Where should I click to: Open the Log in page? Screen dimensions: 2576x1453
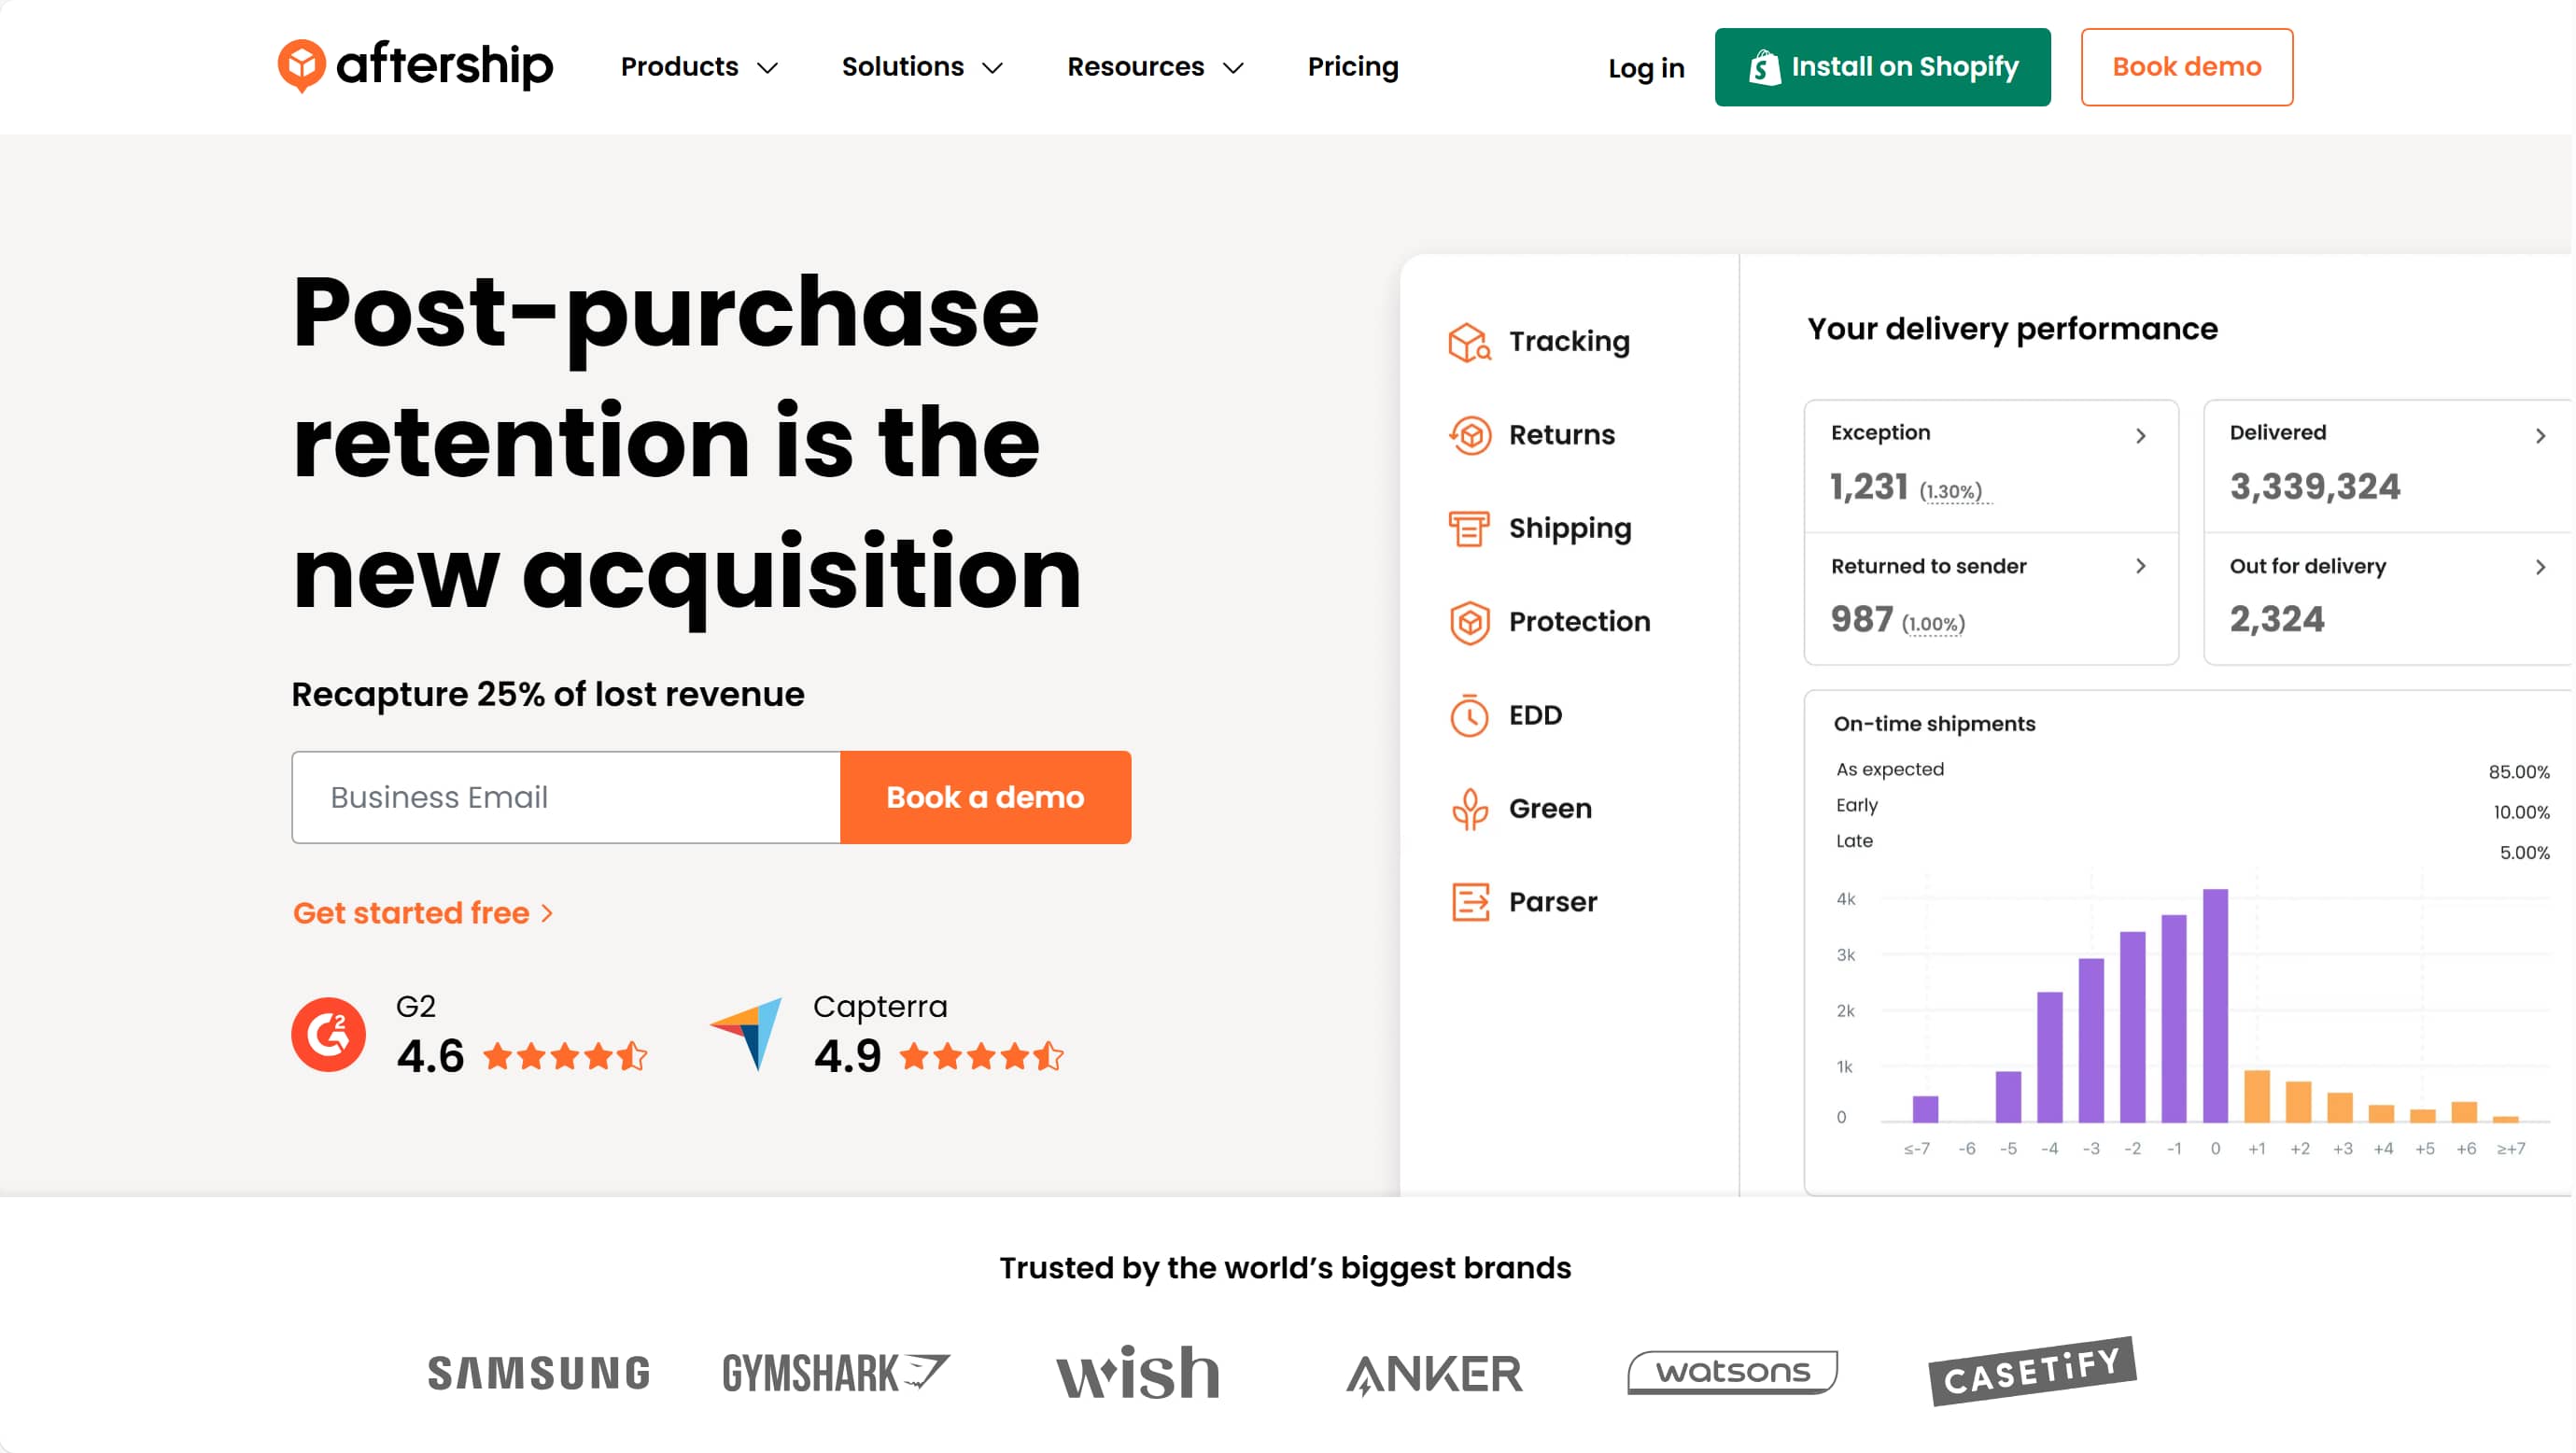[1645, 68]
